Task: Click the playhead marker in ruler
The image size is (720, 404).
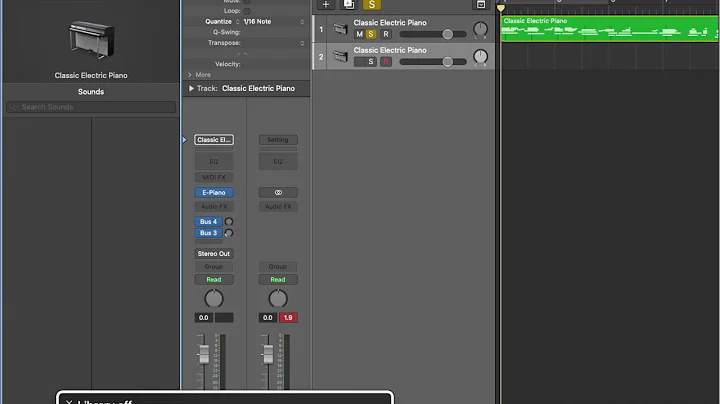Action: [x=501, y=7]
